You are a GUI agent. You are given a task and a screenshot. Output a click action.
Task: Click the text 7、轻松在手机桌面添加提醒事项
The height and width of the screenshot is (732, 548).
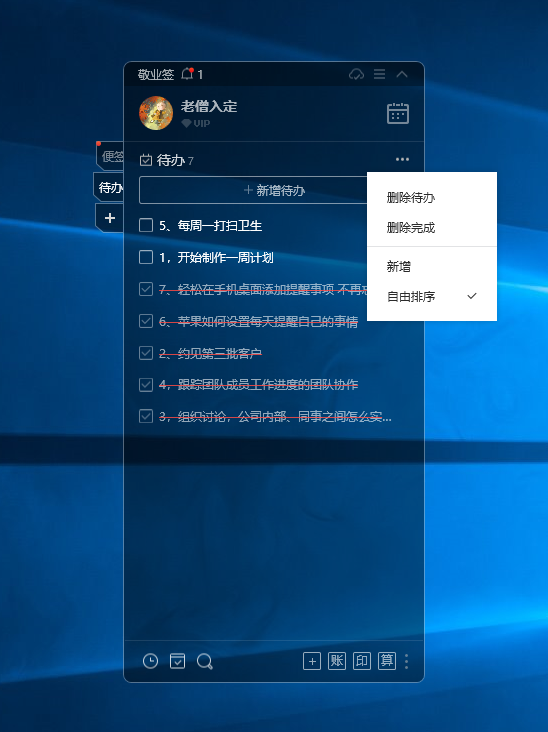[x=263, y=289]
